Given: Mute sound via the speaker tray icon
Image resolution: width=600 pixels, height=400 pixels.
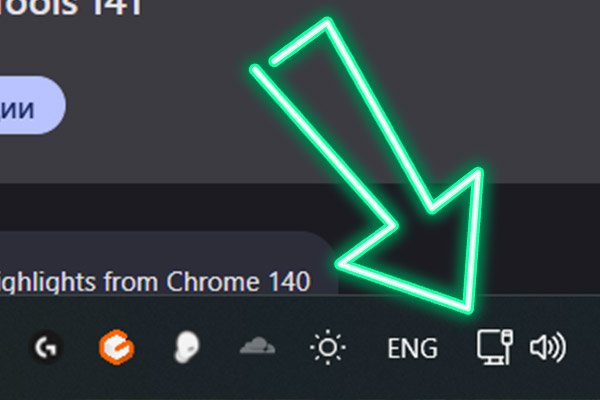Looking at the screenshot, I should coord(548,347).
